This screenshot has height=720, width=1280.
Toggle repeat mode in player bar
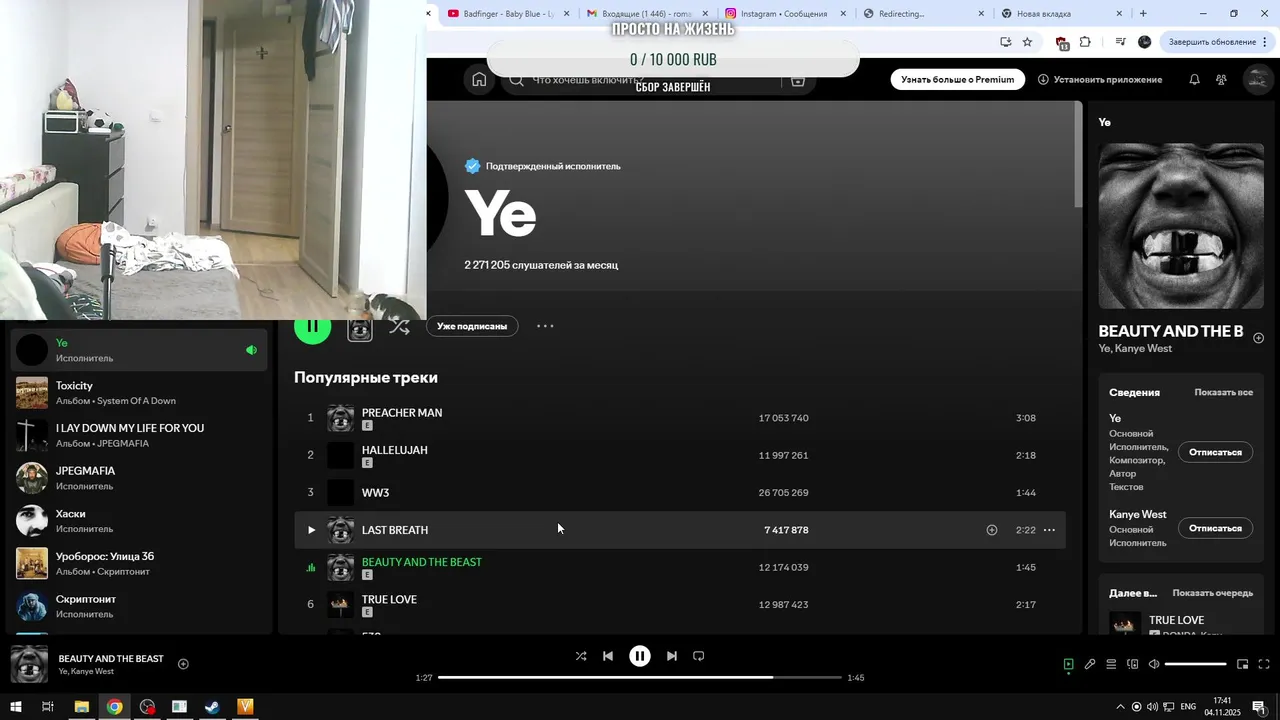[x=699, y=656]
